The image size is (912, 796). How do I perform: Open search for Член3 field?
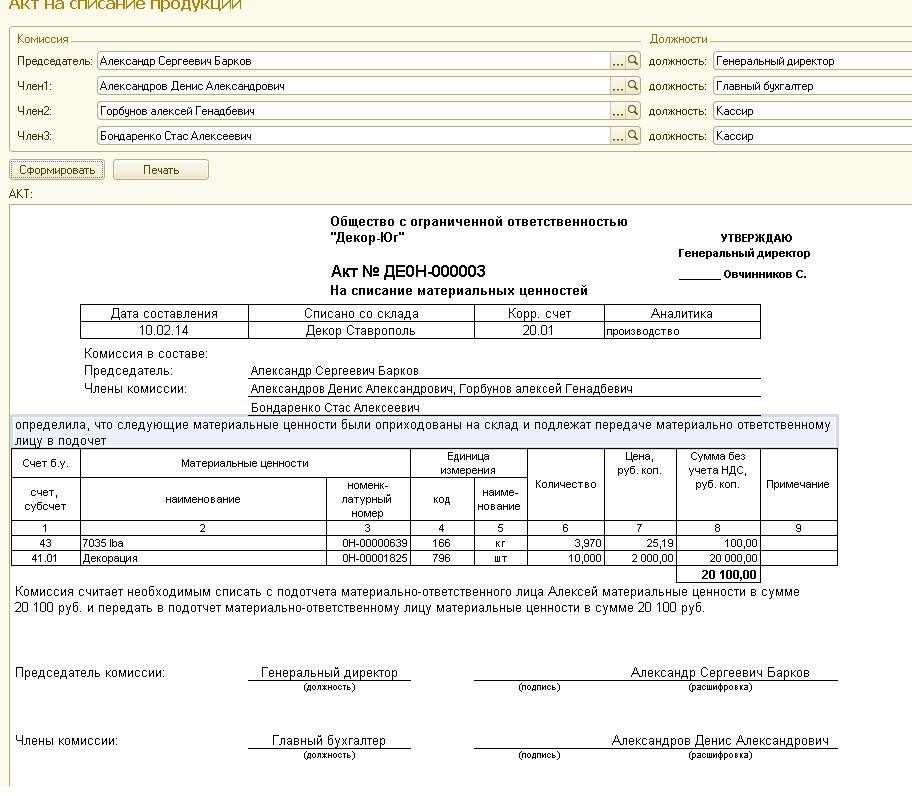coord(633,135)
